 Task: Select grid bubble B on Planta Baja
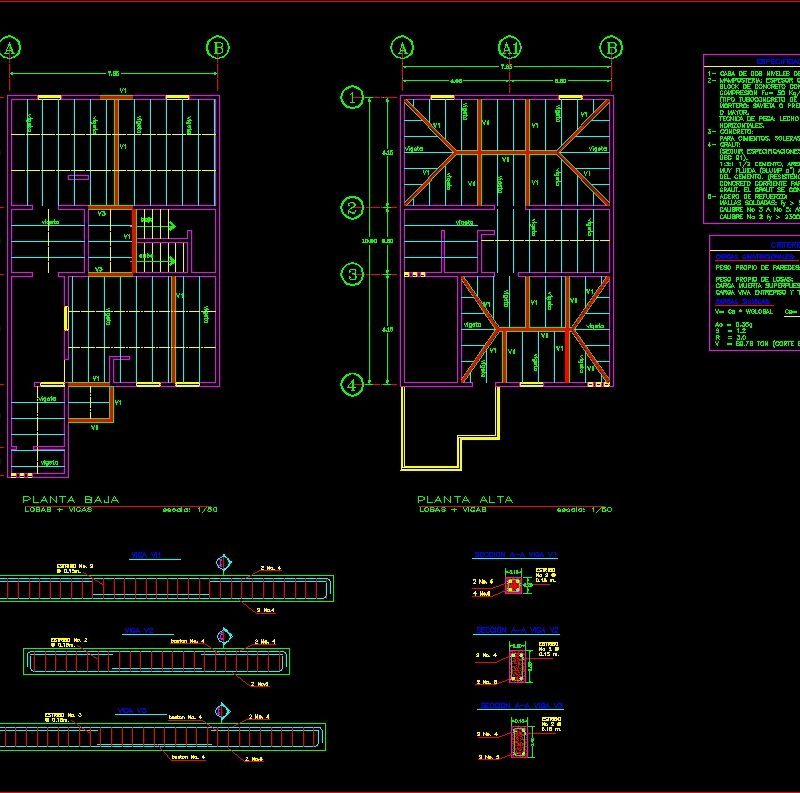point(215,46)
